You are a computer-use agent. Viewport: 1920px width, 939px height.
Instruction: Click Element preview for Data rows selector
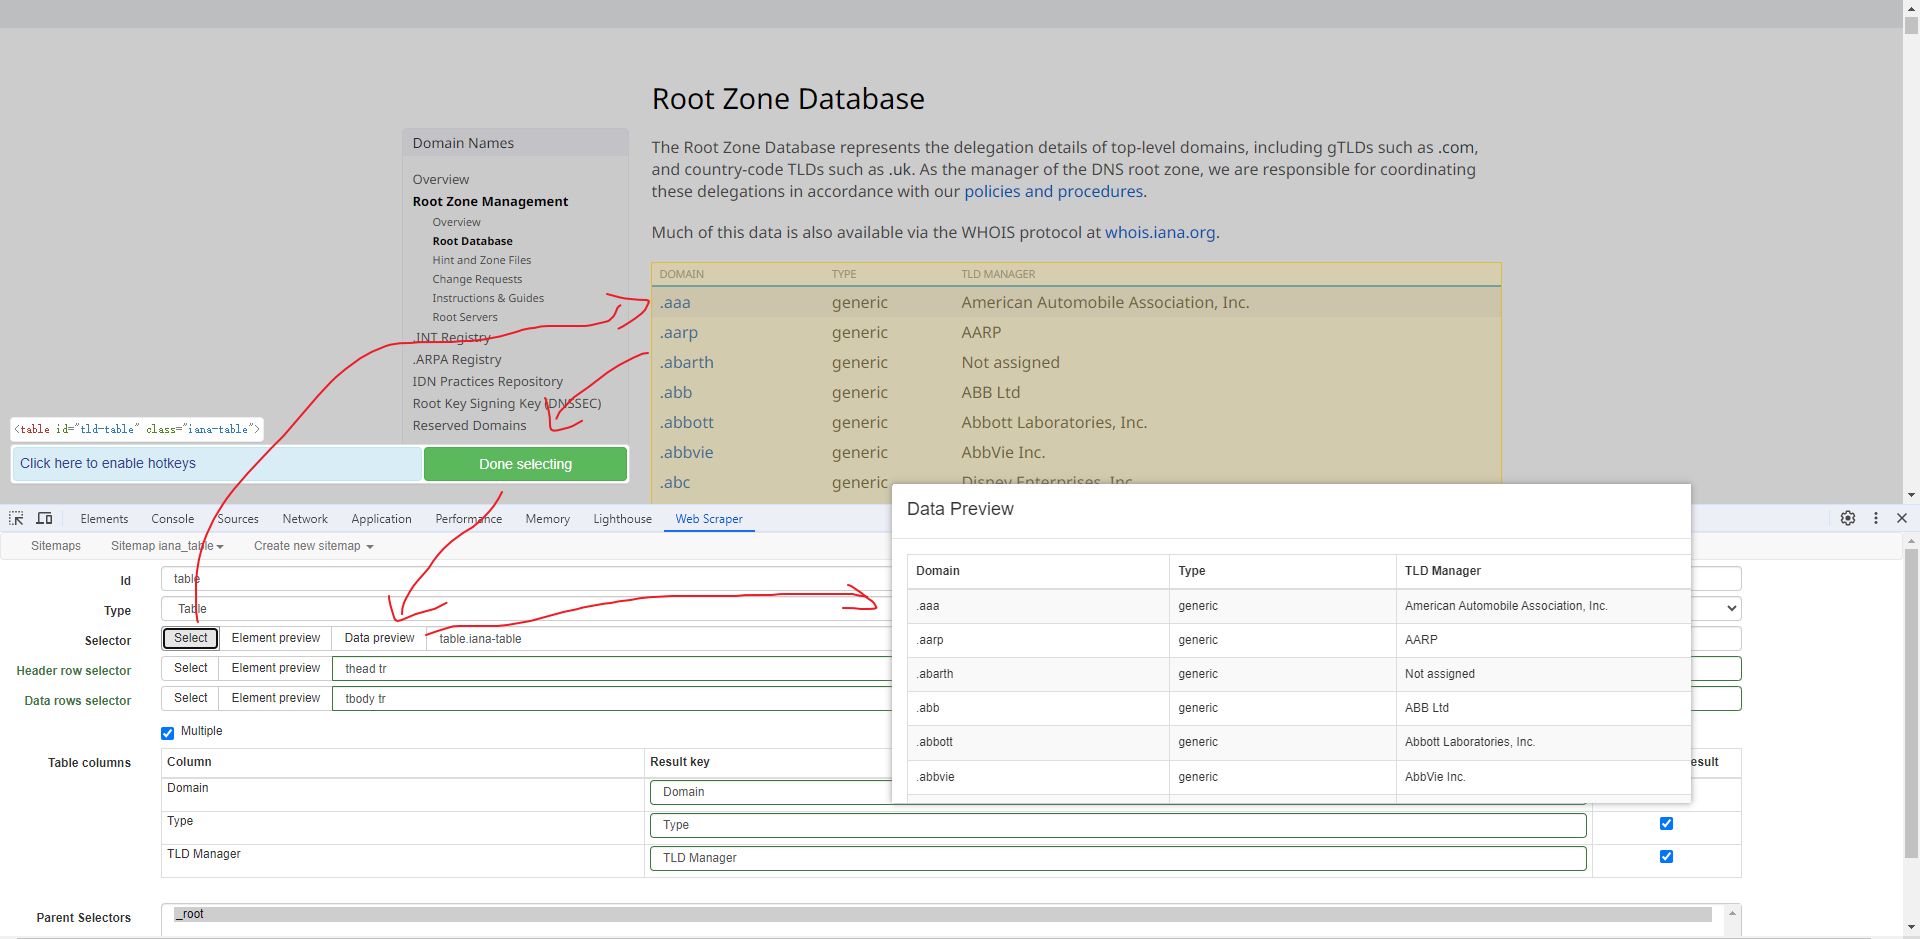[276, 698]
